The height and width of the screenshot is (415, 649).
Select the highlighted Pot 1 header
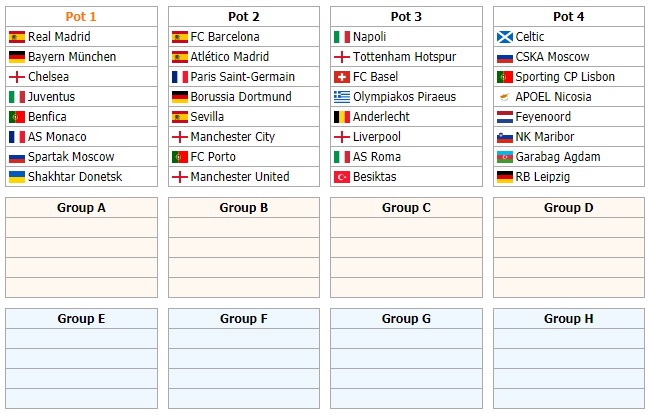pyautogui.click(x=81, y=17)
